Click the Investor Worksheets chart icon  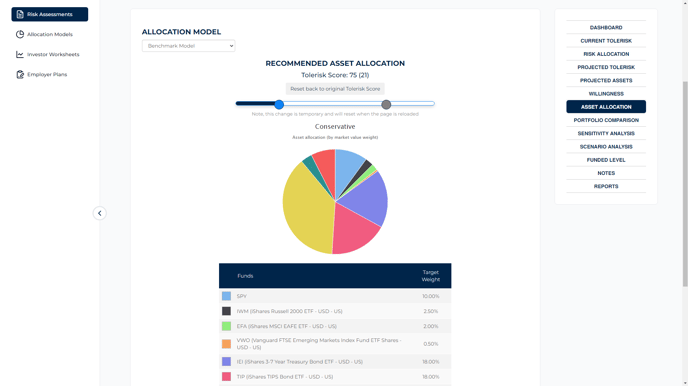(20, 54)
